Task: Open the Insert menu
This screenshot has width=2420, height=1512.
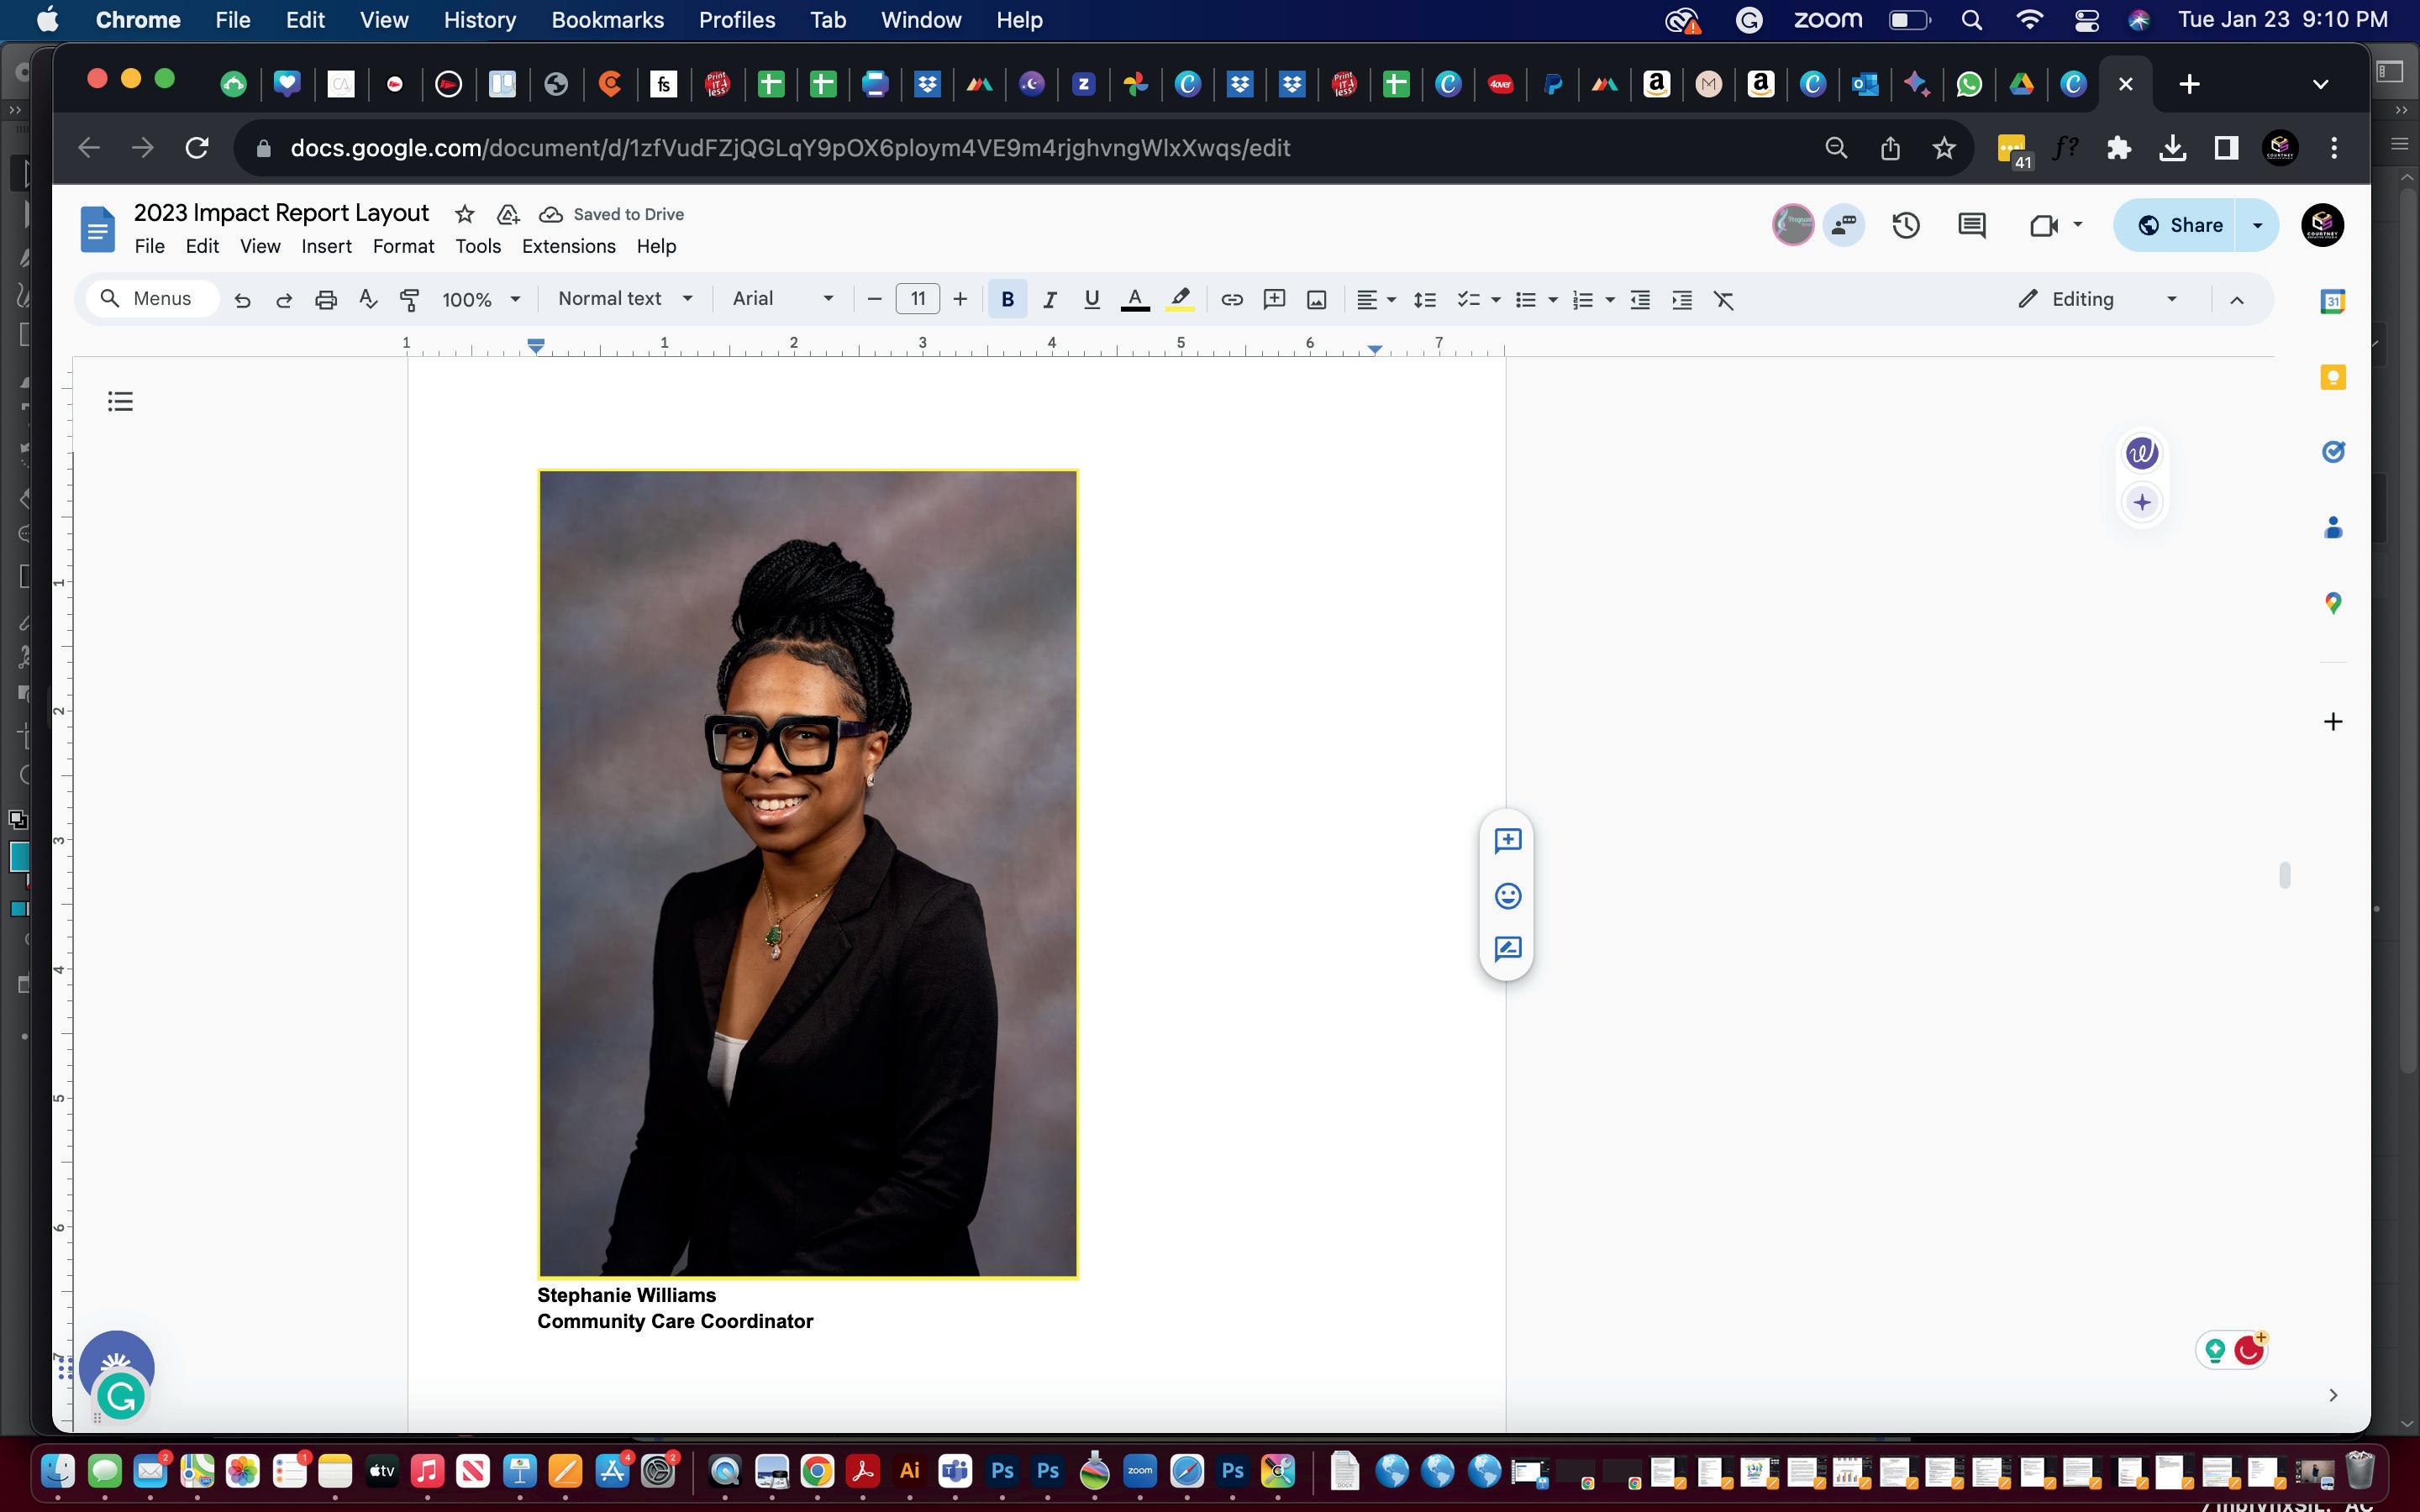Action: coord(326,246)
